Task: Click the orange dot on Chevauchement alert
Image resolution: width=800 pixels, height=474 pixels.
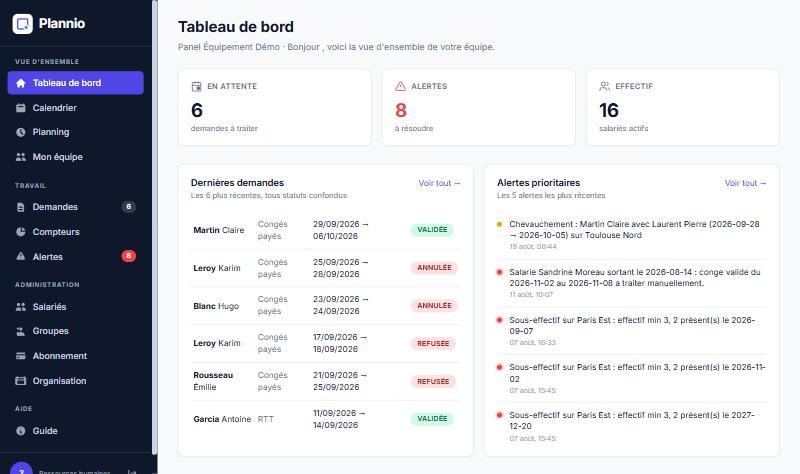Action: (499, 224)
